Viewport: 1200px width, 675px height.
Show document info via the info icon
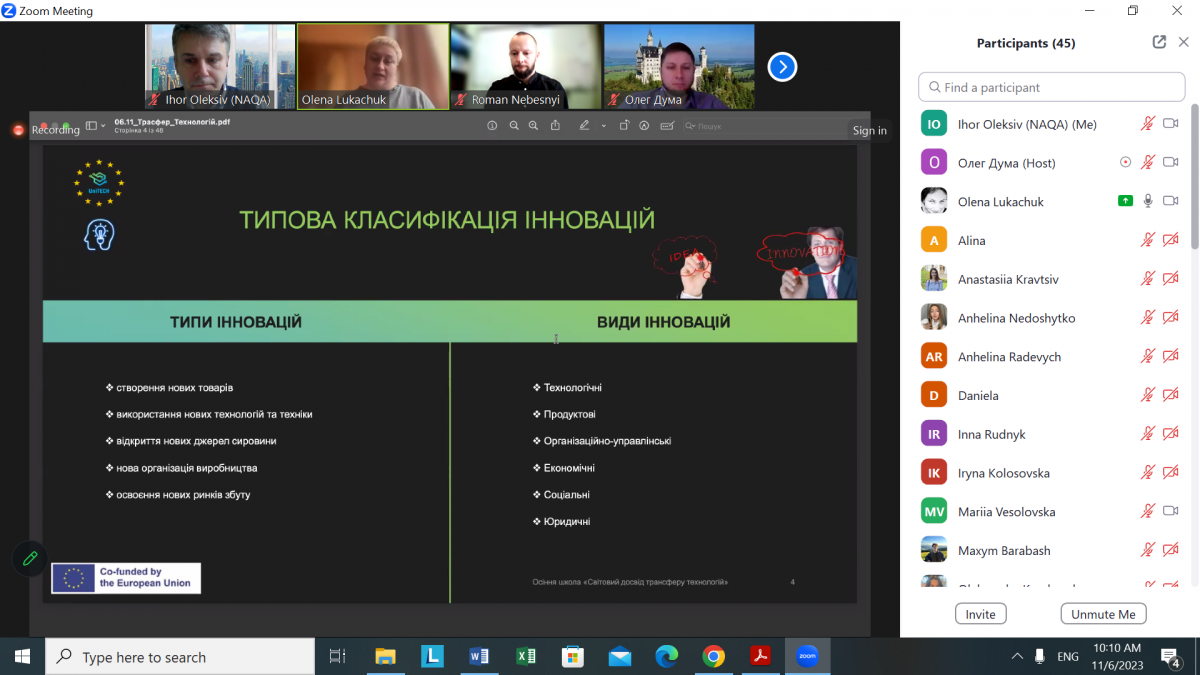[493, 125]
